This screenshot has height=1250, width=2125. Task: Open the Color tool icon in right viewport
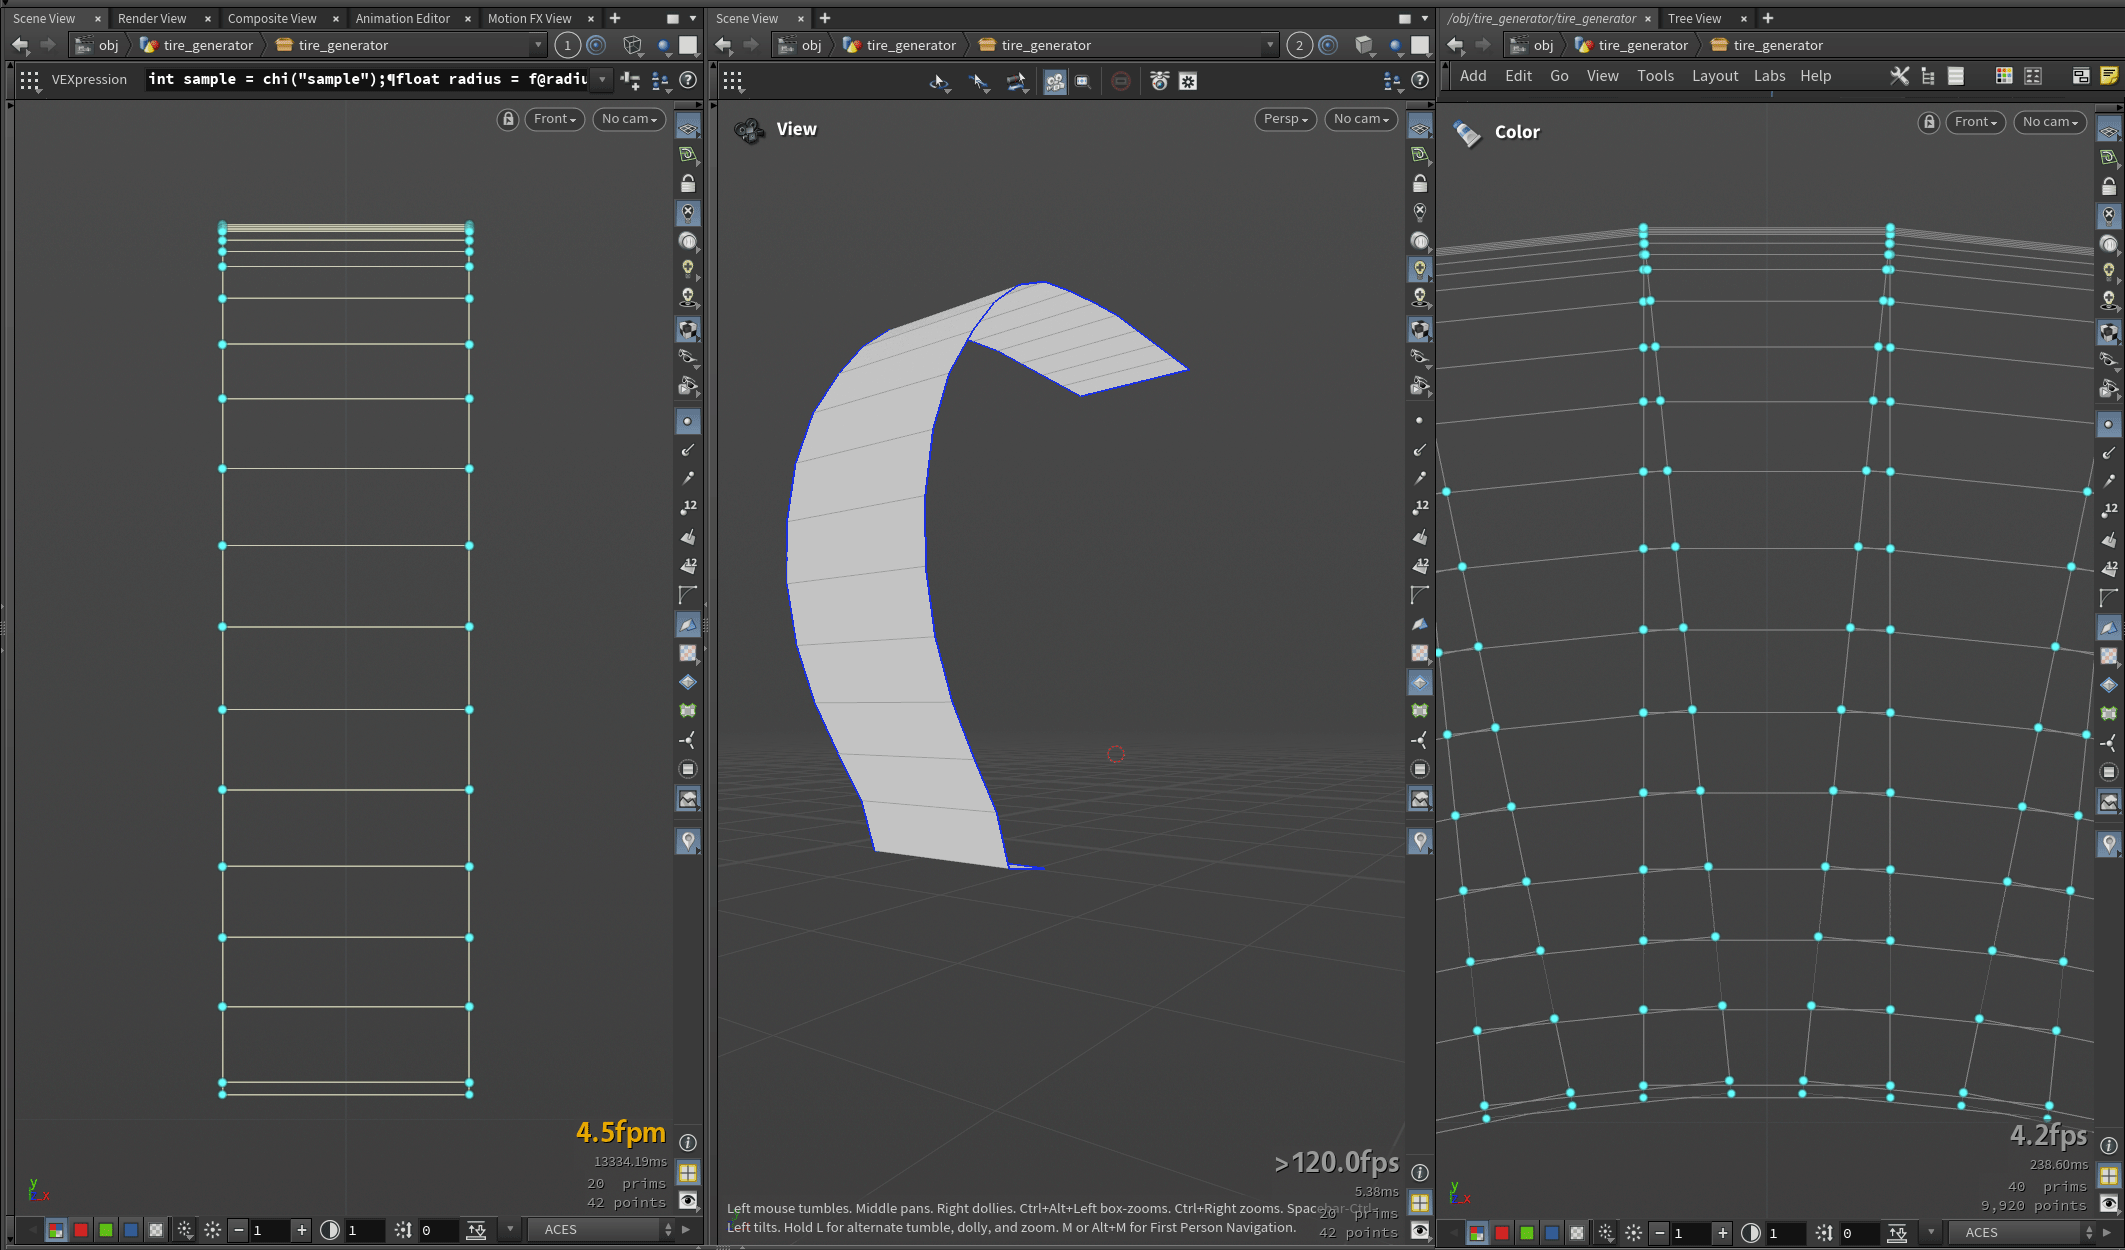(x=1467, y=132)
